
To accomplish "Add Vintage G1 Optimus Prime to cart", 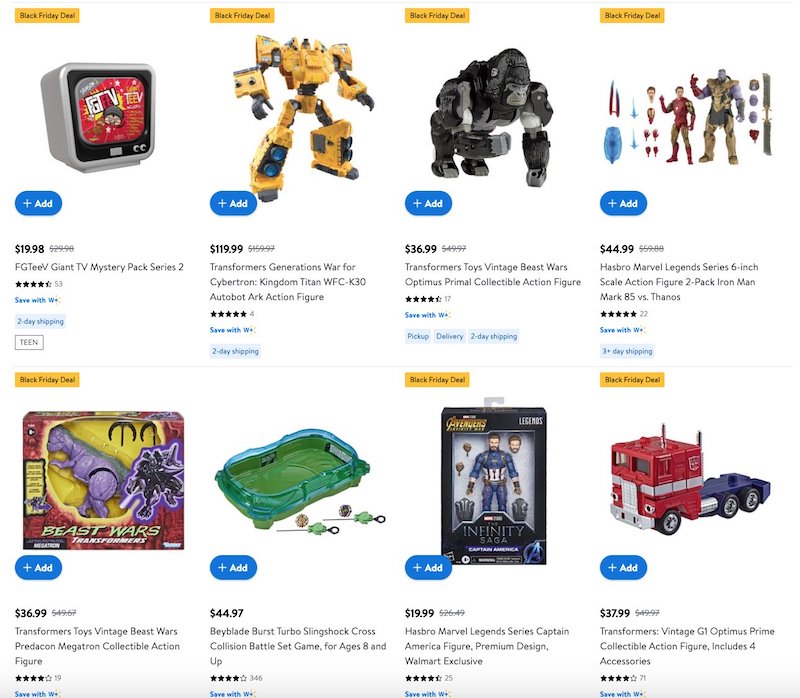I will (623, 567).
